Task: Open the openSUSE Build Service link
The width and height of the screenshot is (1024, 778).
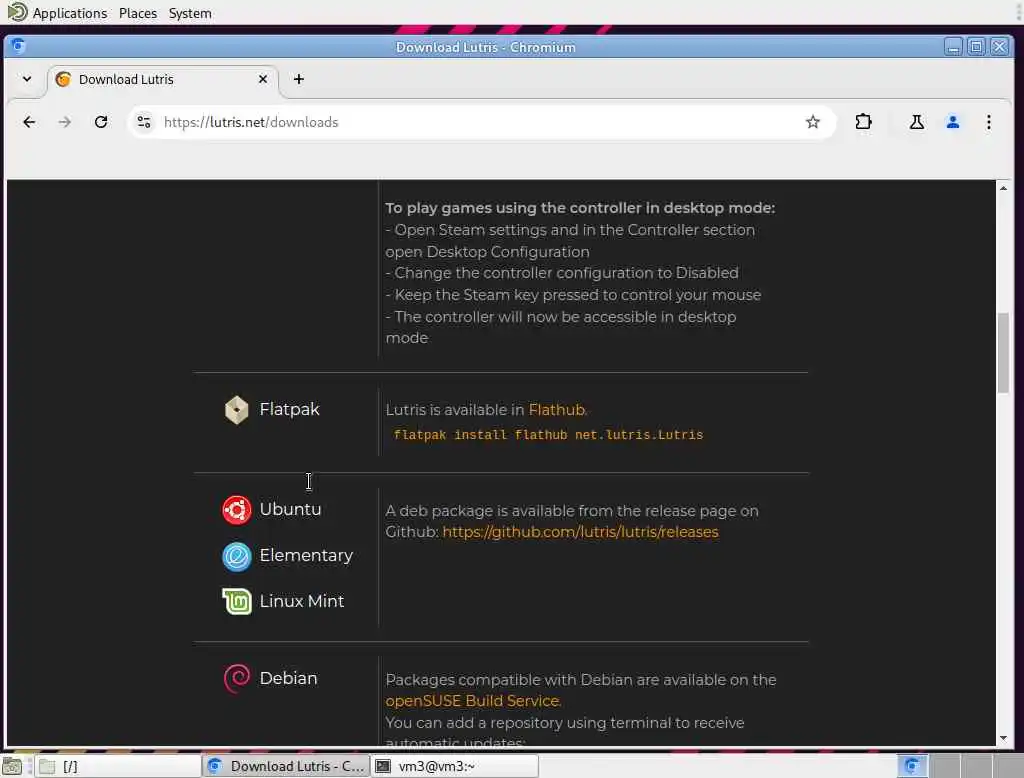Action: tap(472, 701)
